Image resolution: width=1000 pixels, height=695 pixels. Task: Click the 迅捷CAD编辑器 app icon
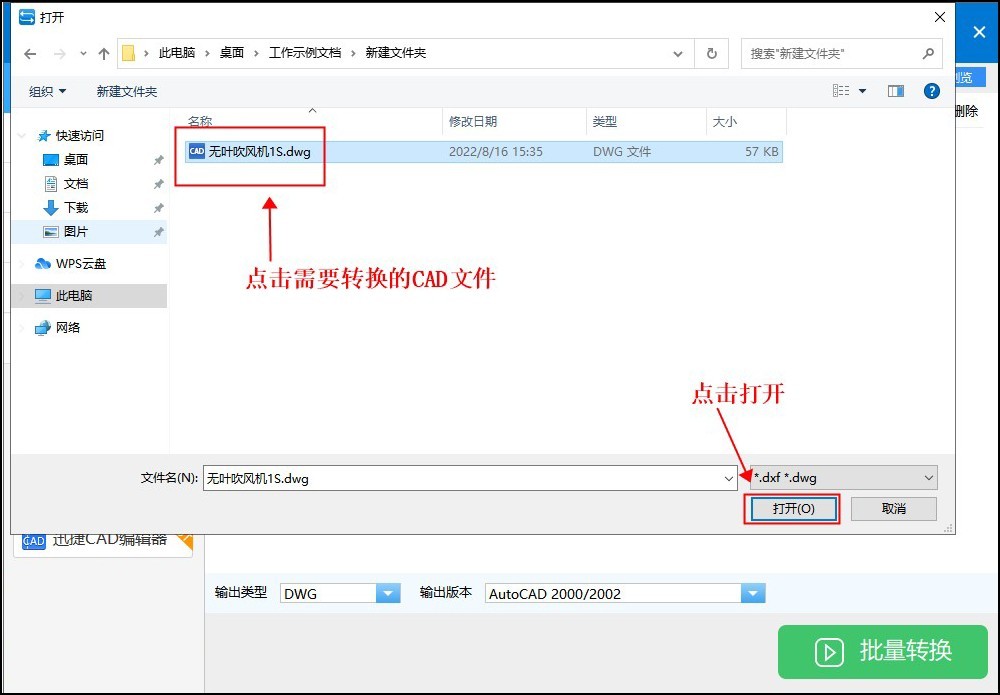click(33, 541)
